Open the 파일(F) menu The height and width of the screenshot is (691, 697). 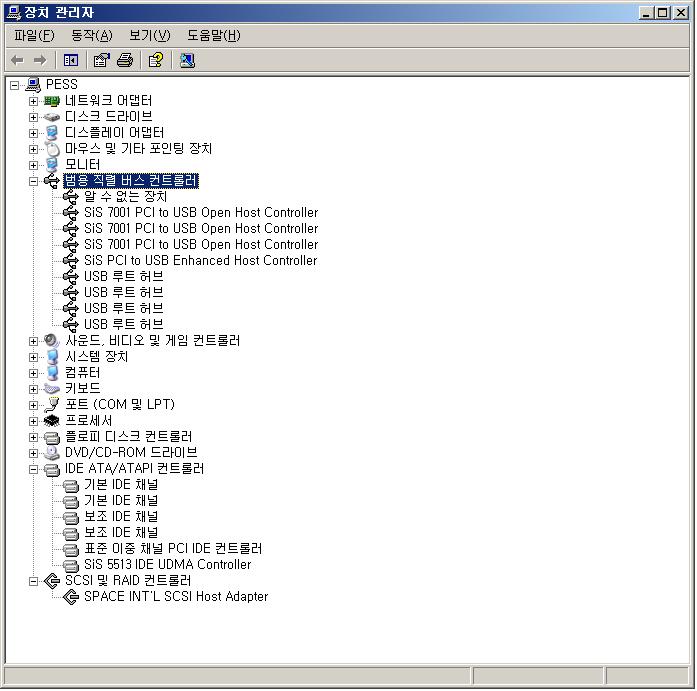[x=34, y=35]
